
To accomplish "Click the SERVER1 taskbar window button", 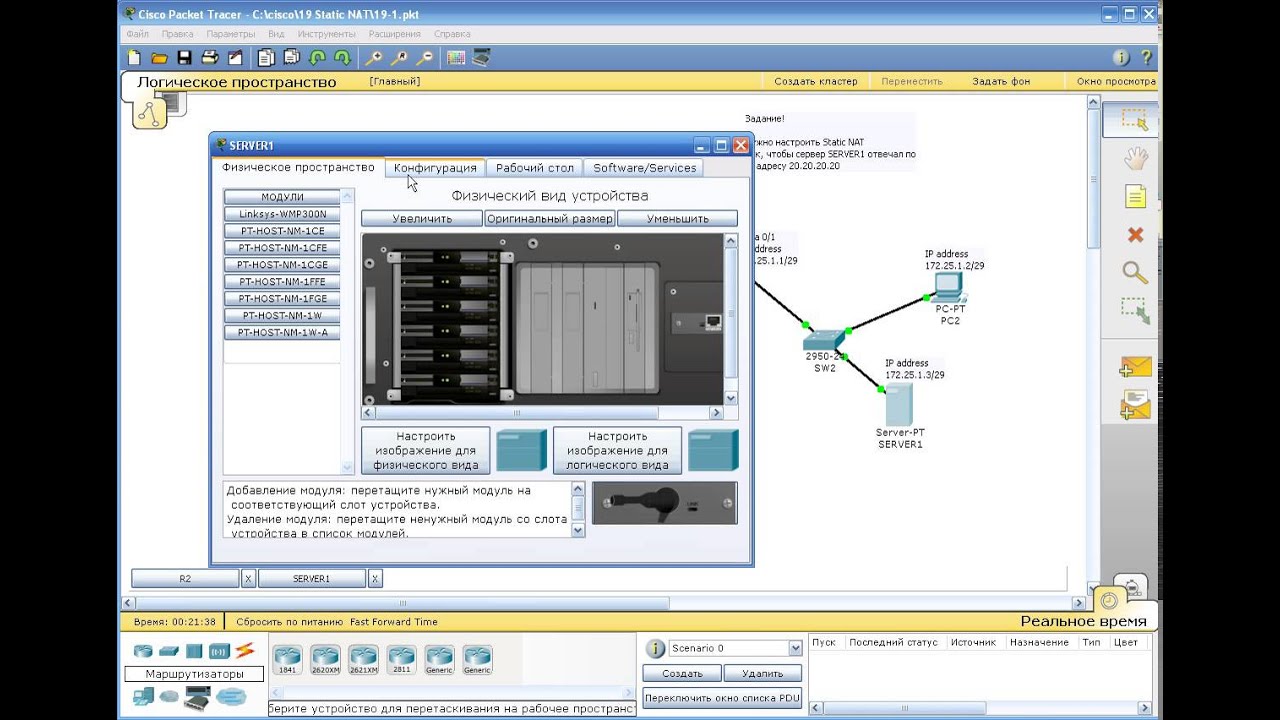I will pos(311,579).
